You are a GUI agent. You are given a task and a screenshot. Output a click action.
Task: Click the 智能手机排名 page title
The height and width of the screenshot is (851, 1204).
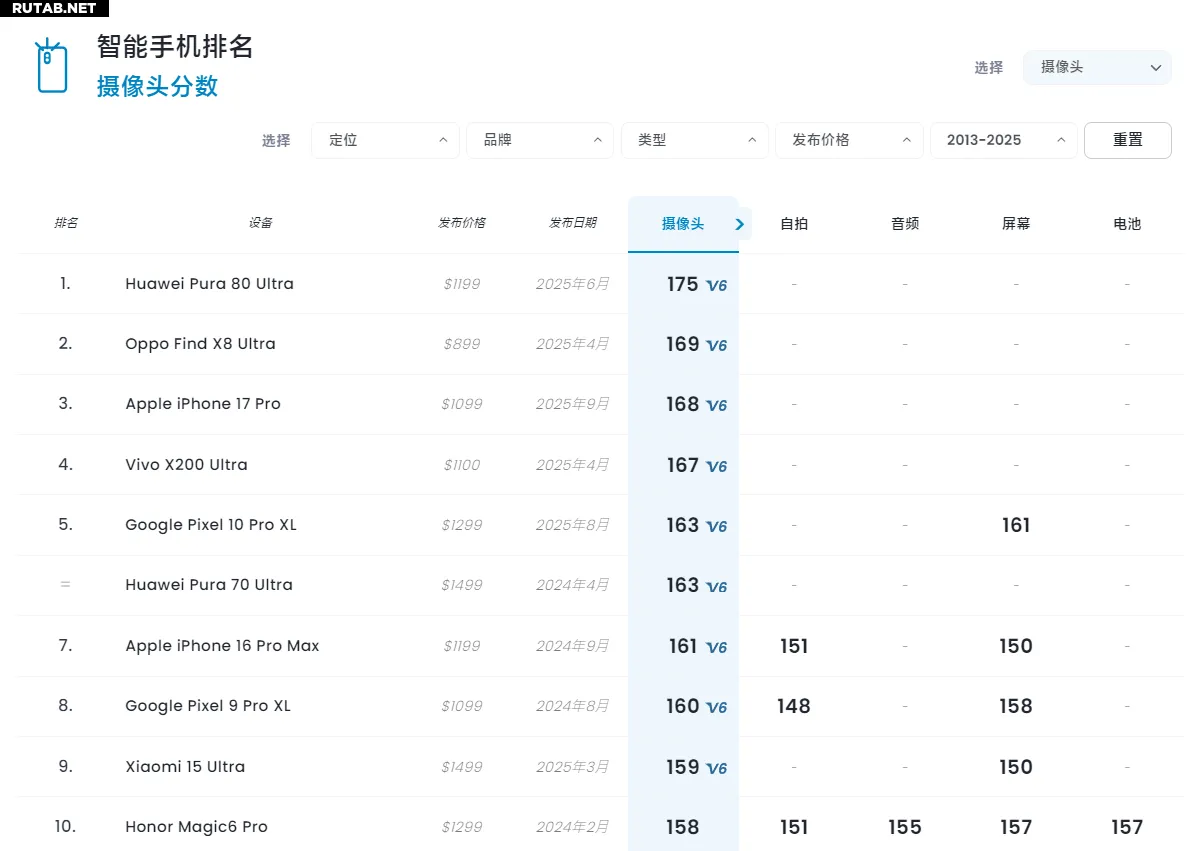point(175,46)
